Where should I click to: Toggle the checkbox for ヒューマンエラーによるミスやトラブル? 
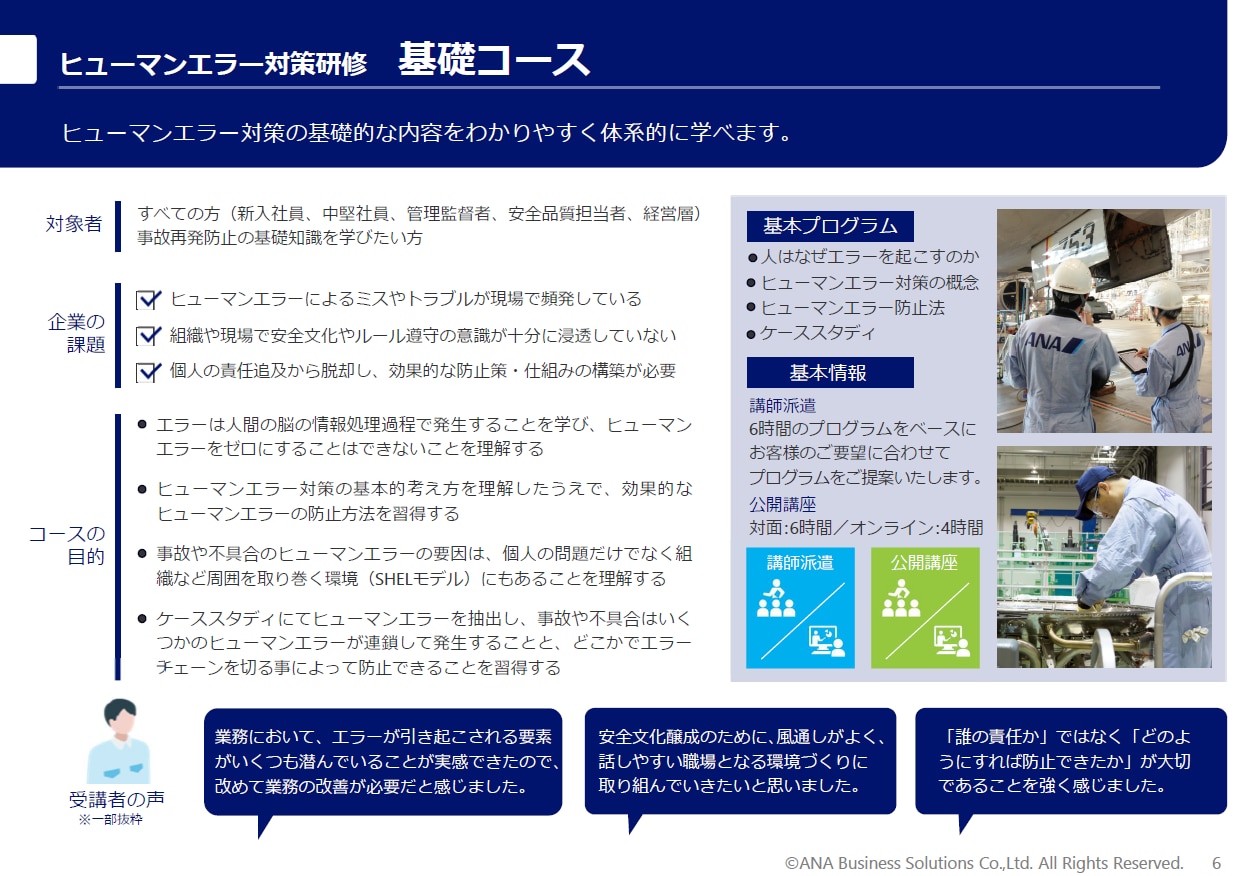coord(149,300)
